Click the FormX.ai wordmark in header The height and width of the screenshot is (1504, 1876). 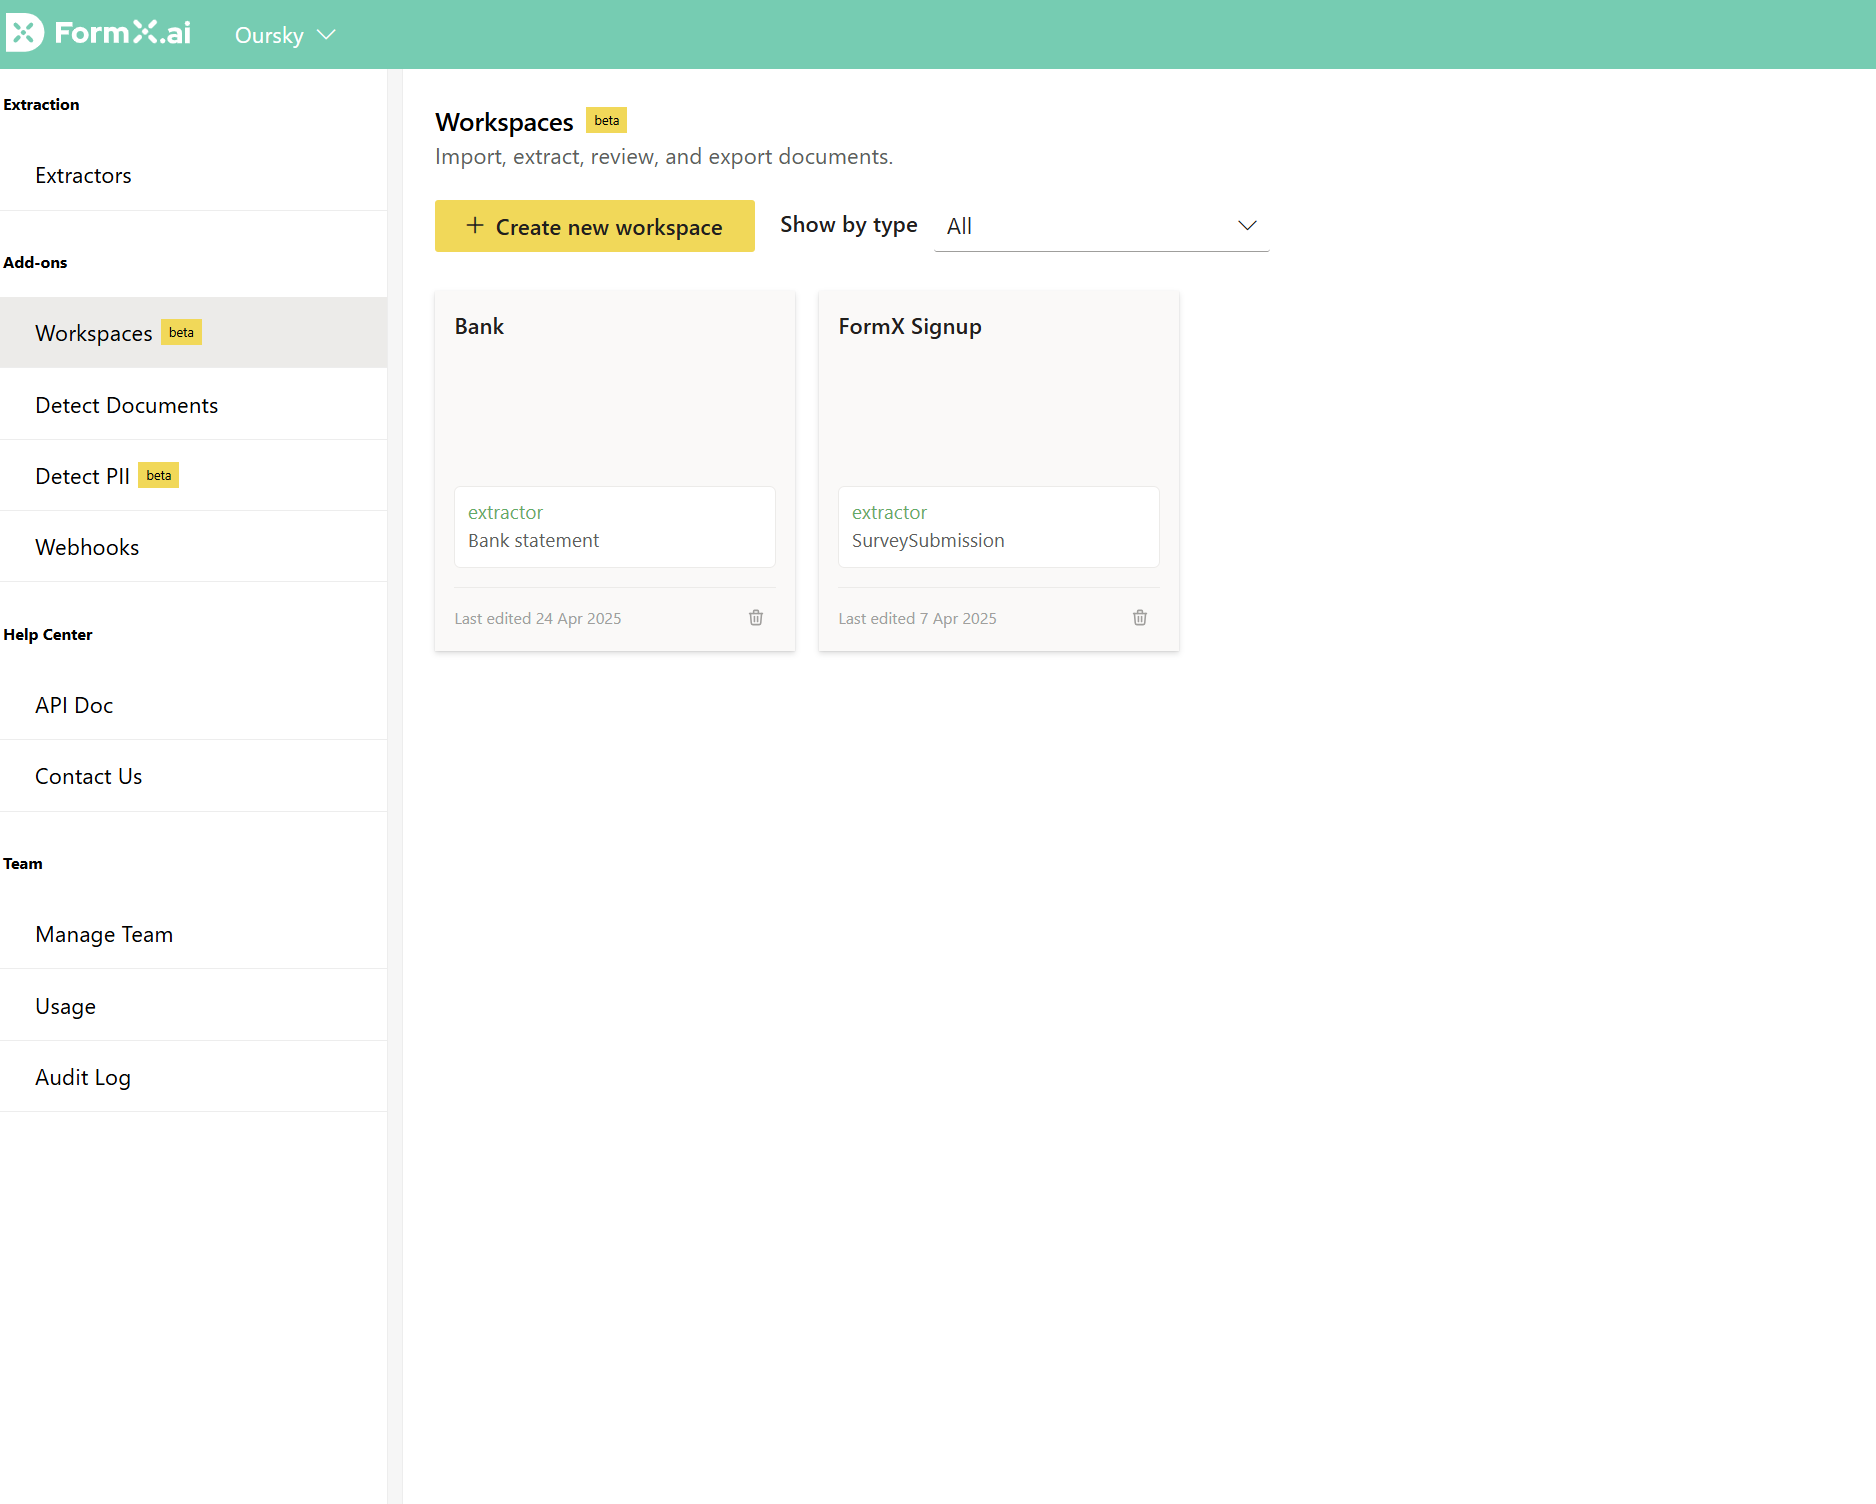(122, 33)
